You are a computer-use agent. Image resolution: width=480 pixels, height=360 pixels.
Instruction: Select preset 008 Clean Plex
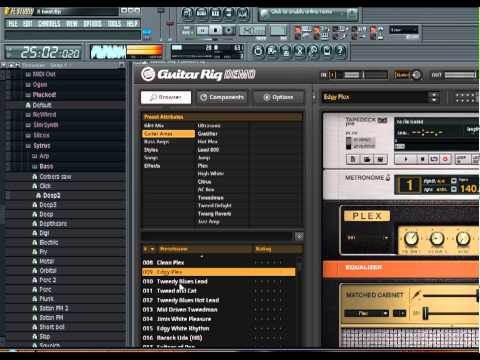coord(219,263)
